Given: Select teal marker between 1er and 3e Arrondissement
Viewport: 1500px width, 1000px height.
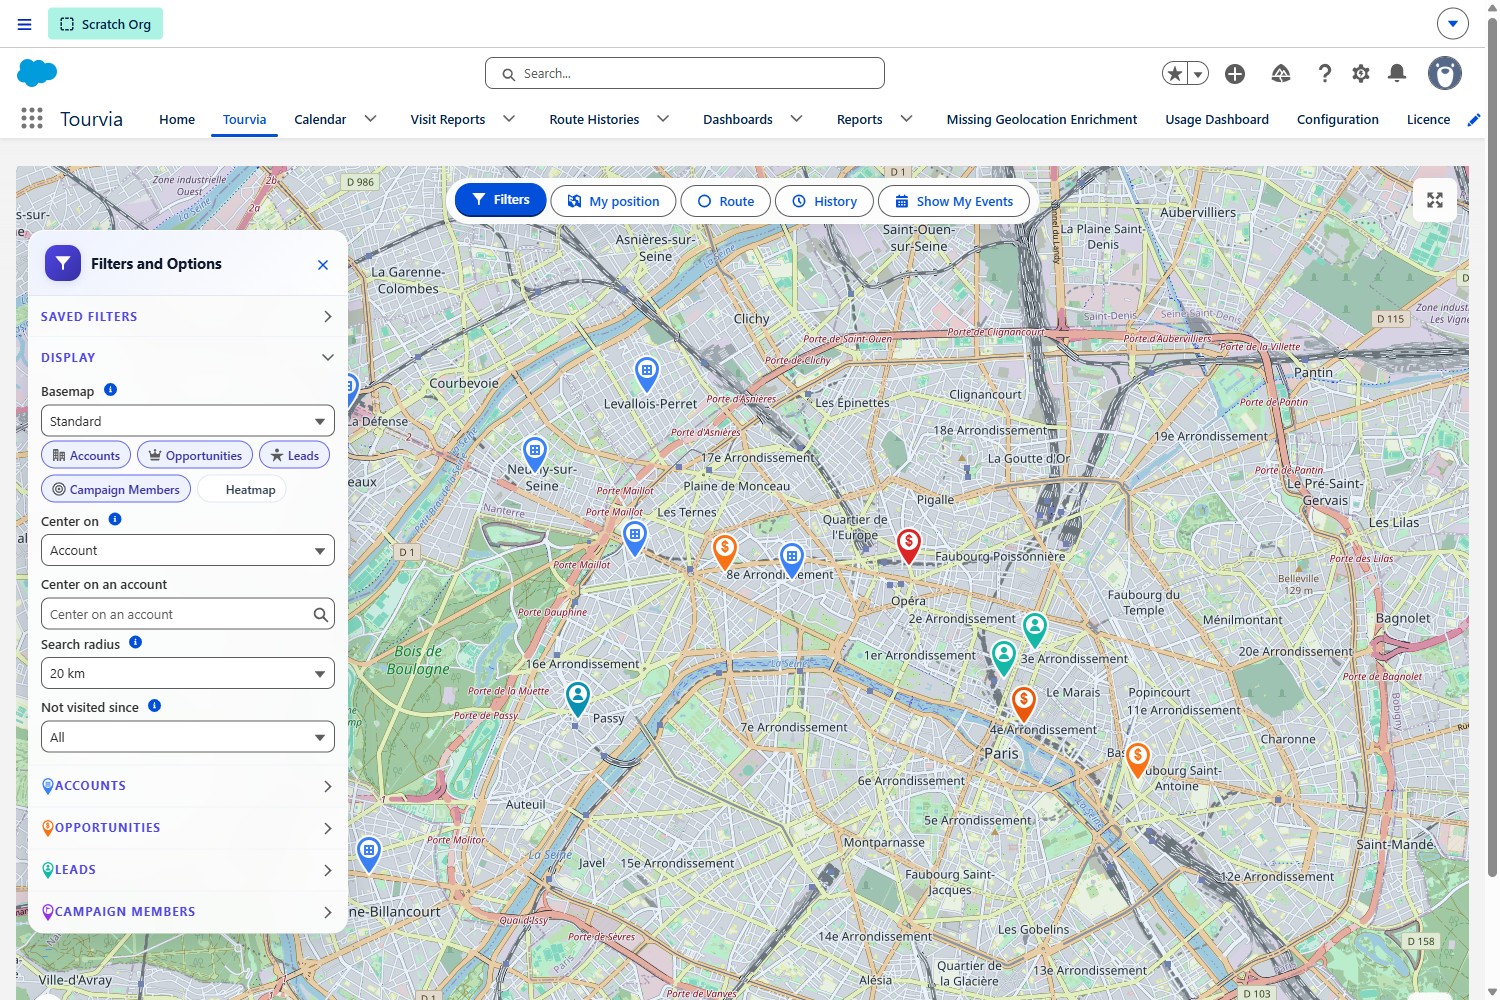Looking at the screenshot, I should point(1003,657).
